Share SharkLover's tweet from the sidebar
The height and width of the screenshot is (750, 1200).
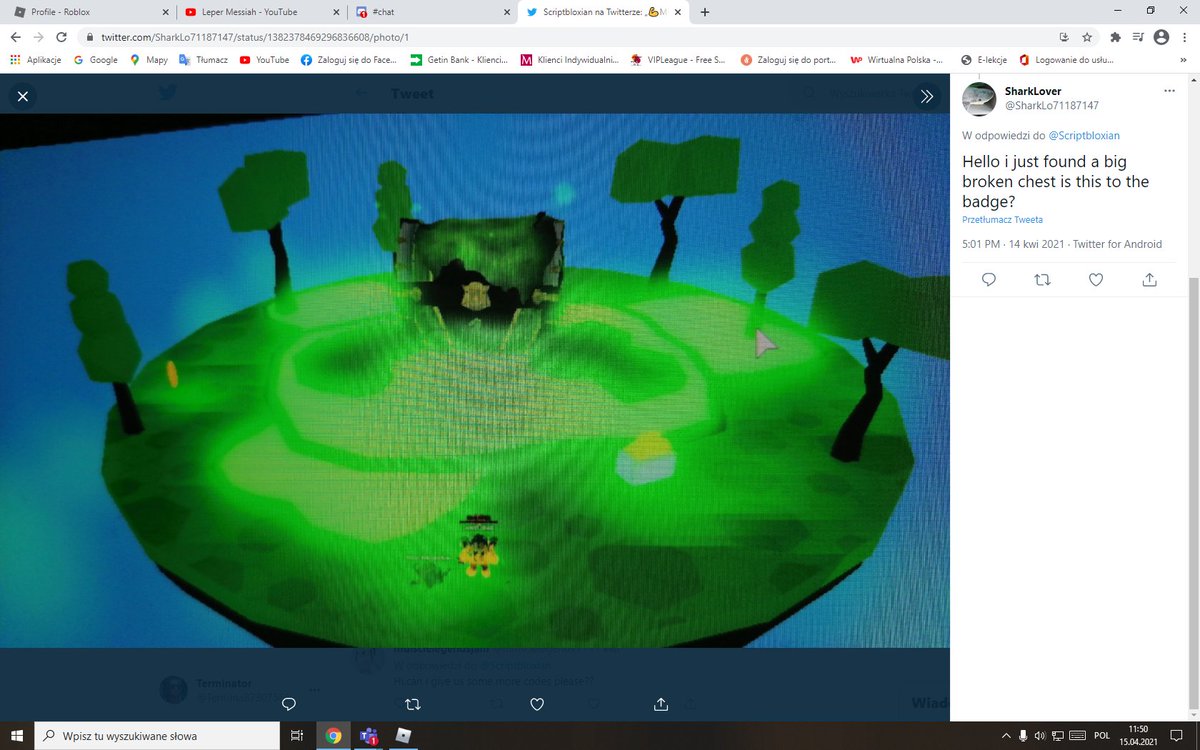(1150, 279)
